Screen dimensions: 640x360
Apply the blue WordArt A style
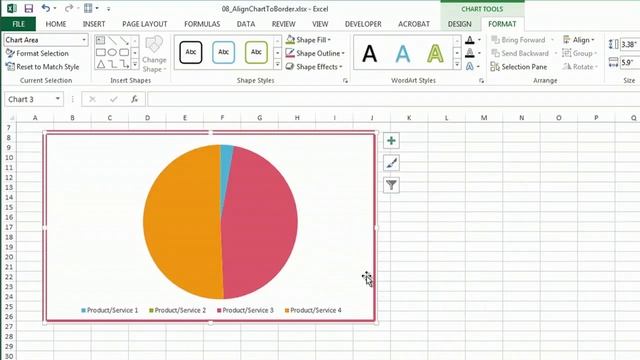[403, 53]
